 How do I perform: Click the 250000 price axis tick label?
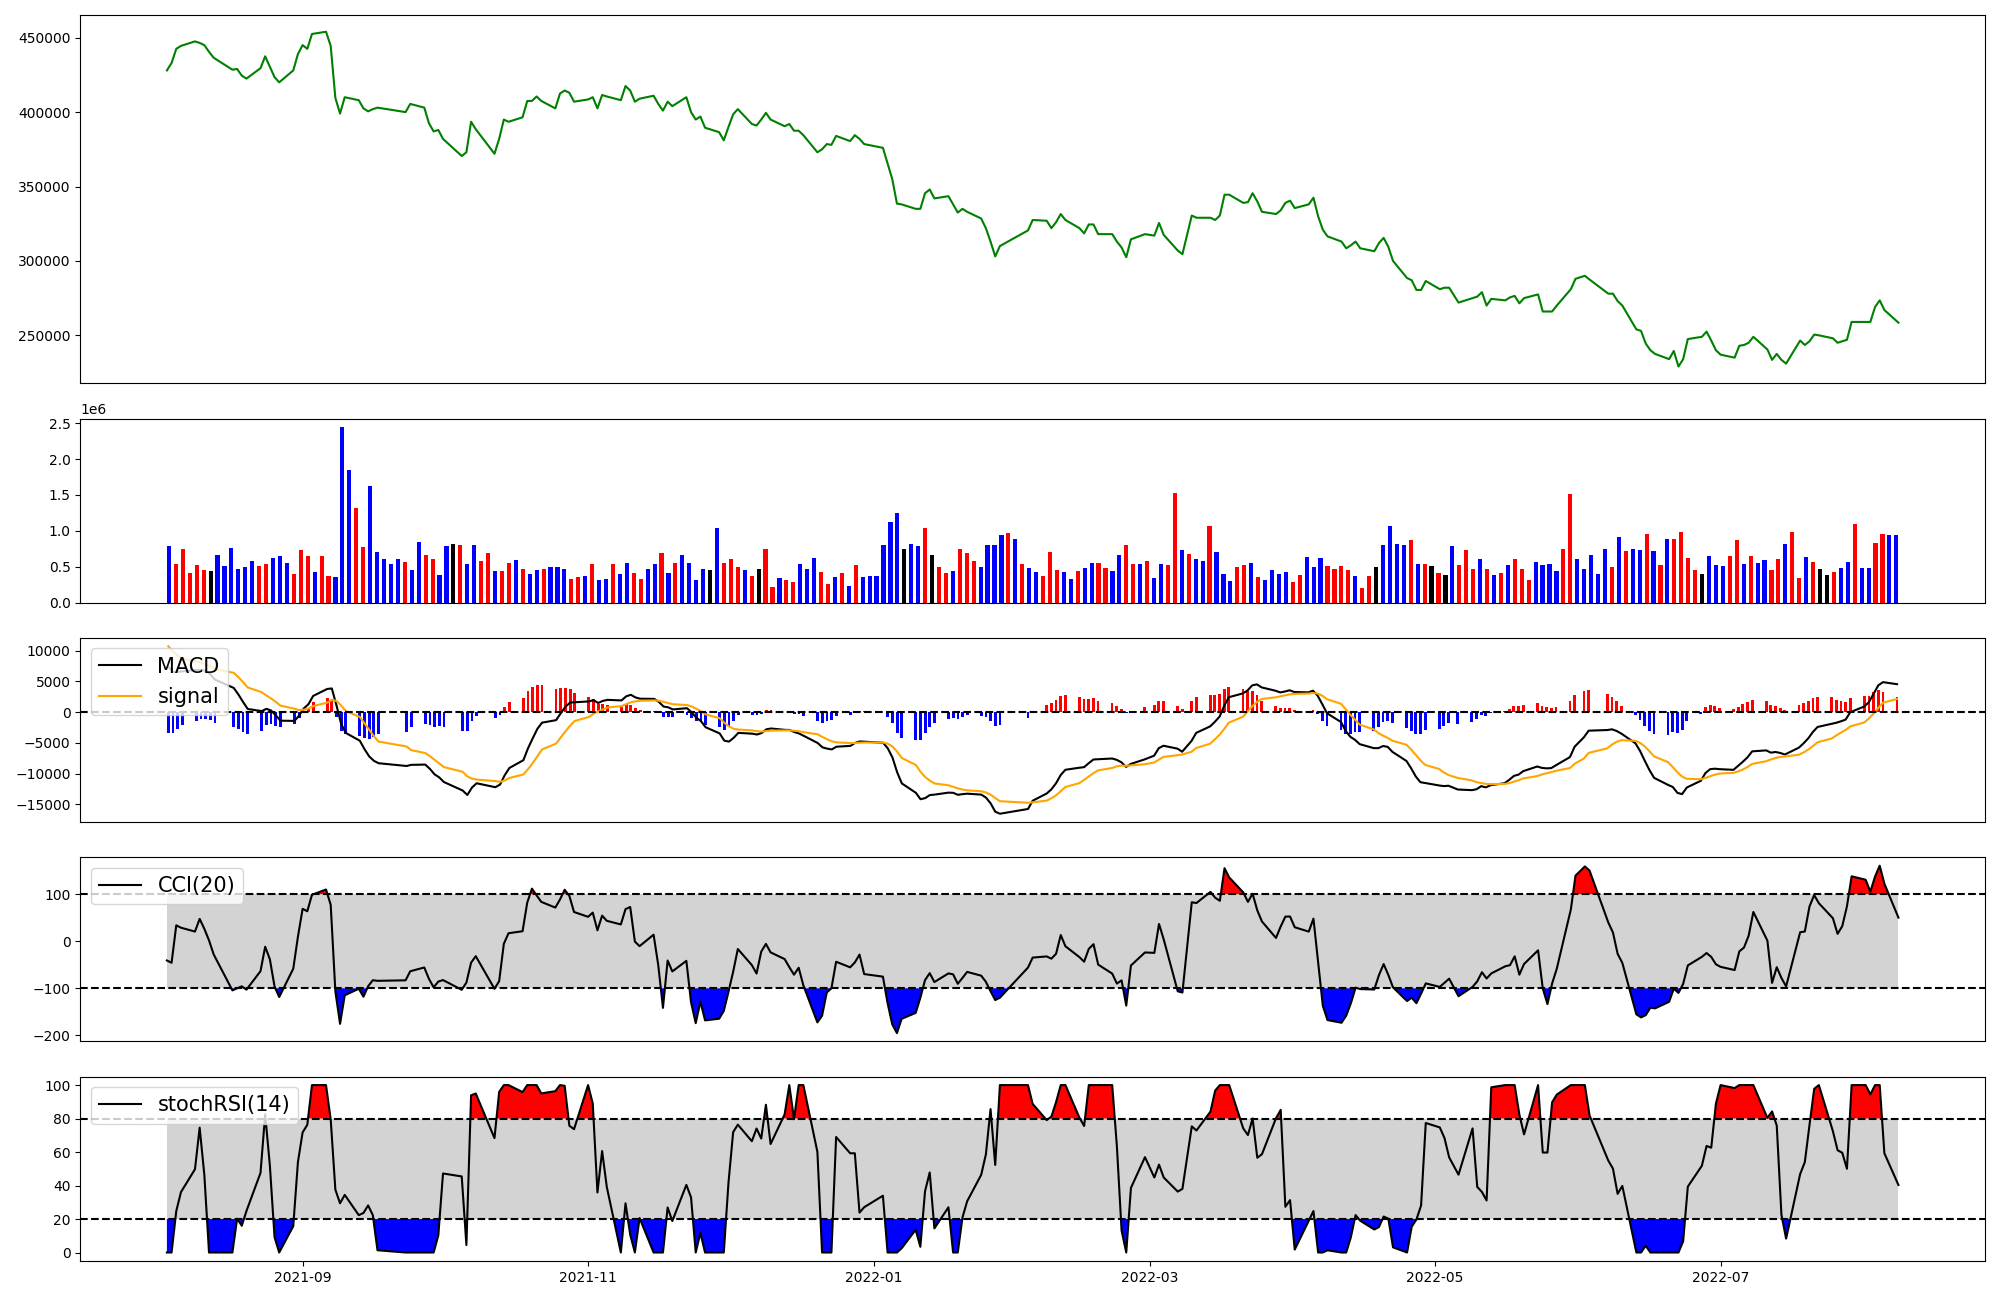(45, 336)
